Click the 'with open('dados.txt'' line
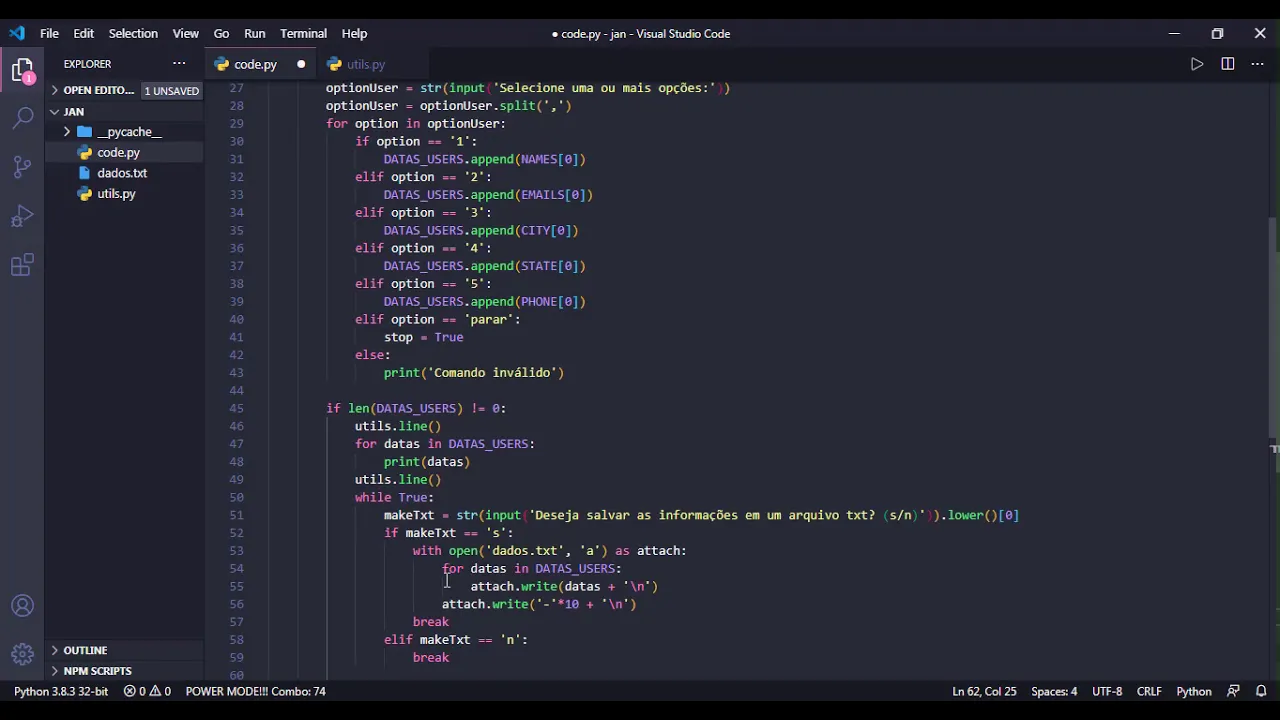Viewport: 1280px width, 720px height. click(x=550, y=550)
